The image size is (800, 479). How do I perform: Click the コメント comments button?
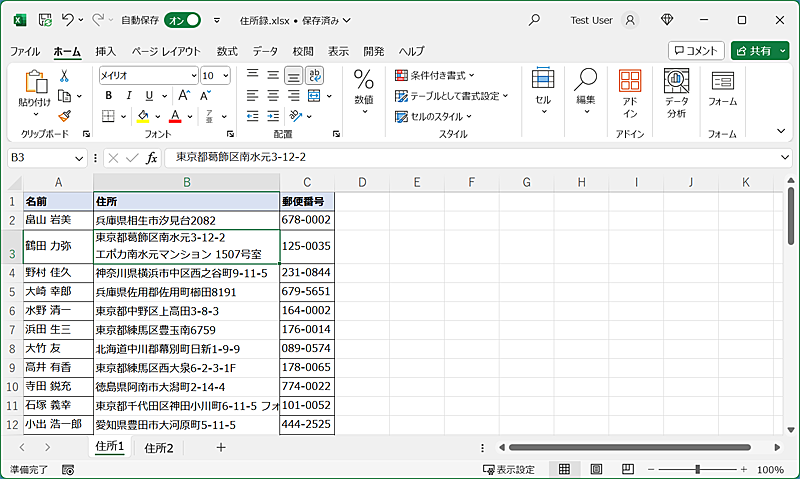[x=696, y=51]
